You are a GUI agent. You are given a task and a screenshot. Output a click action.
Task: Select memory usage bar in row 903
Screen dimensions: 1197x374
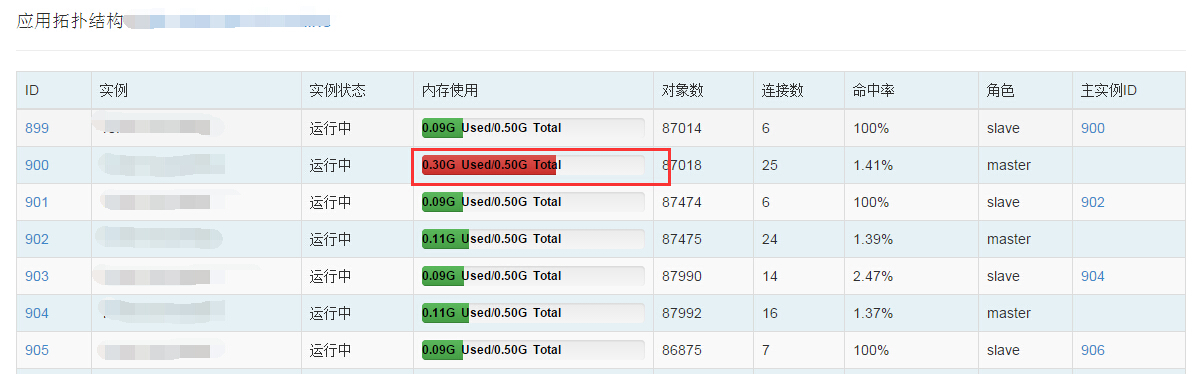click(533, 276)
